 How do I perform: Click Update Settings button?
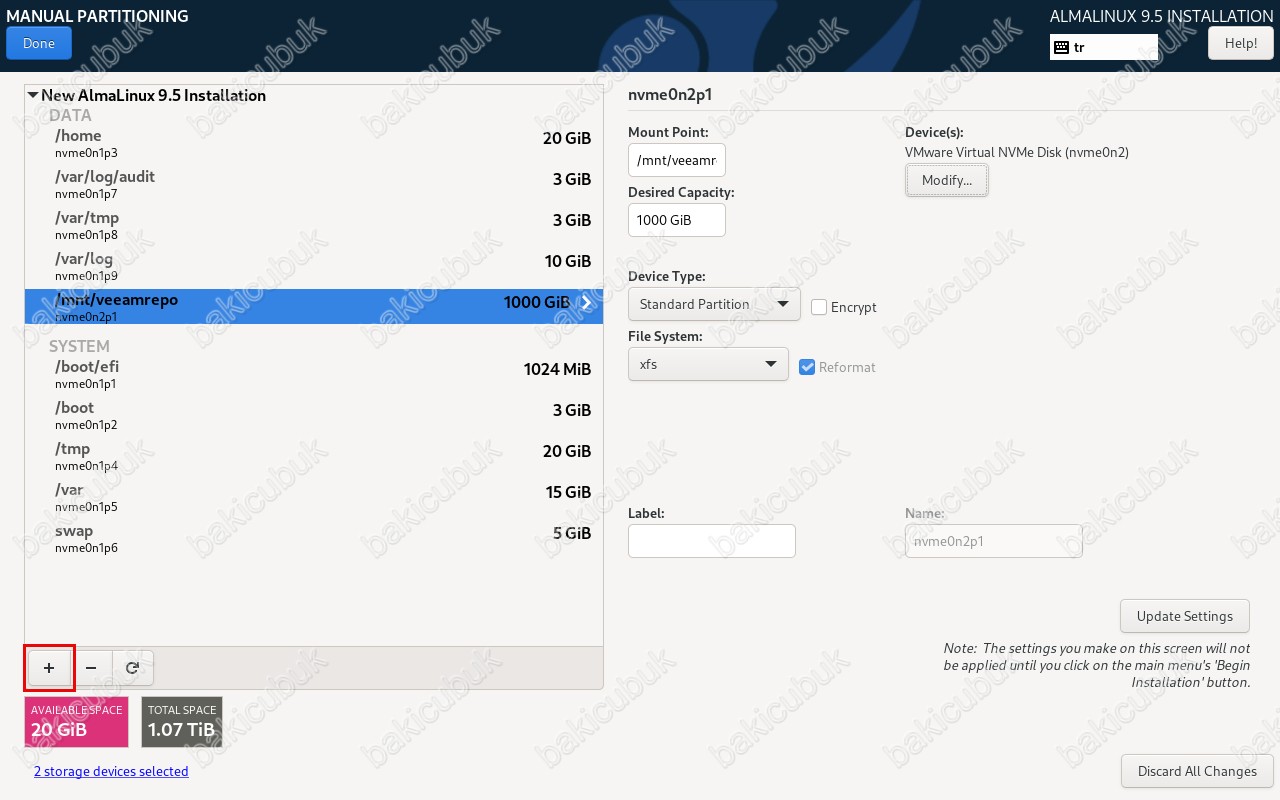coord(1185,616)
